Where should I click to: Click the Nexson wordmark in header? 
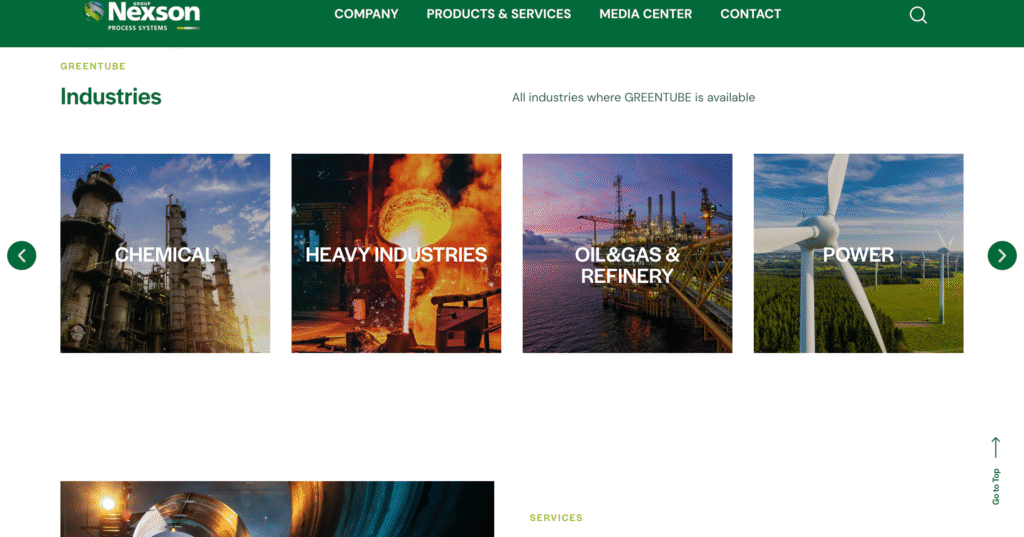153,13
